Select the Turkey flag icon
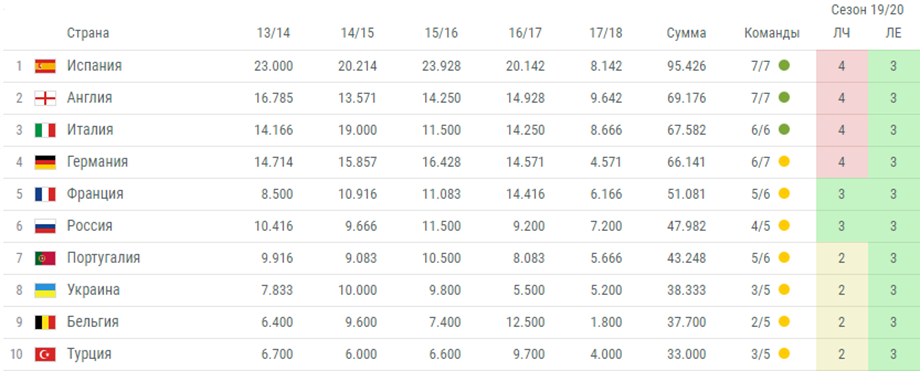Viewport: 920px width, 371px height. 45,355
